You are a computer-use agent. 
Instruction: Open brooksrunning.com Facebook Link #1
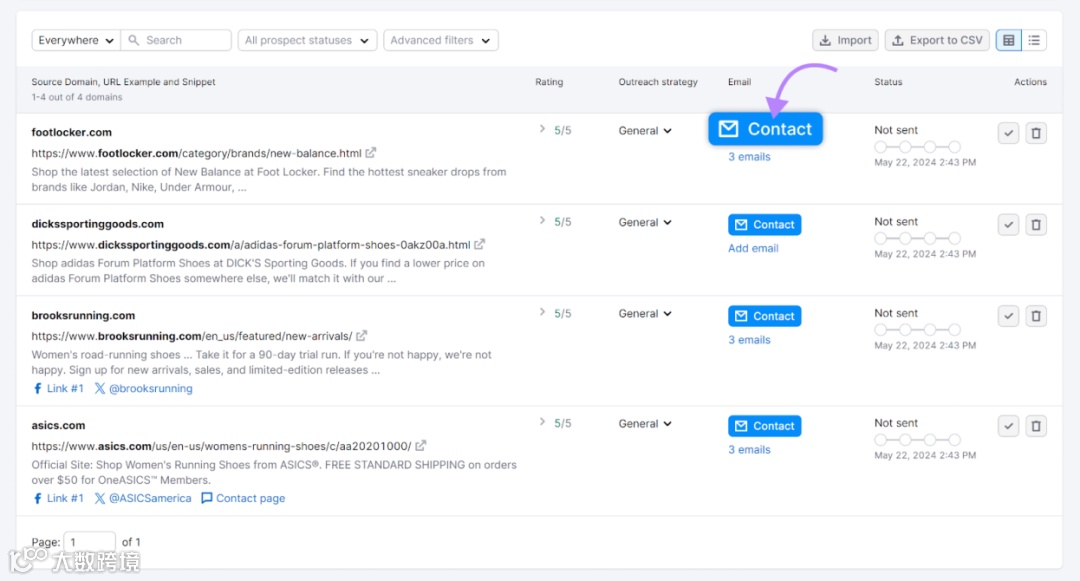[x=58, y=388]
